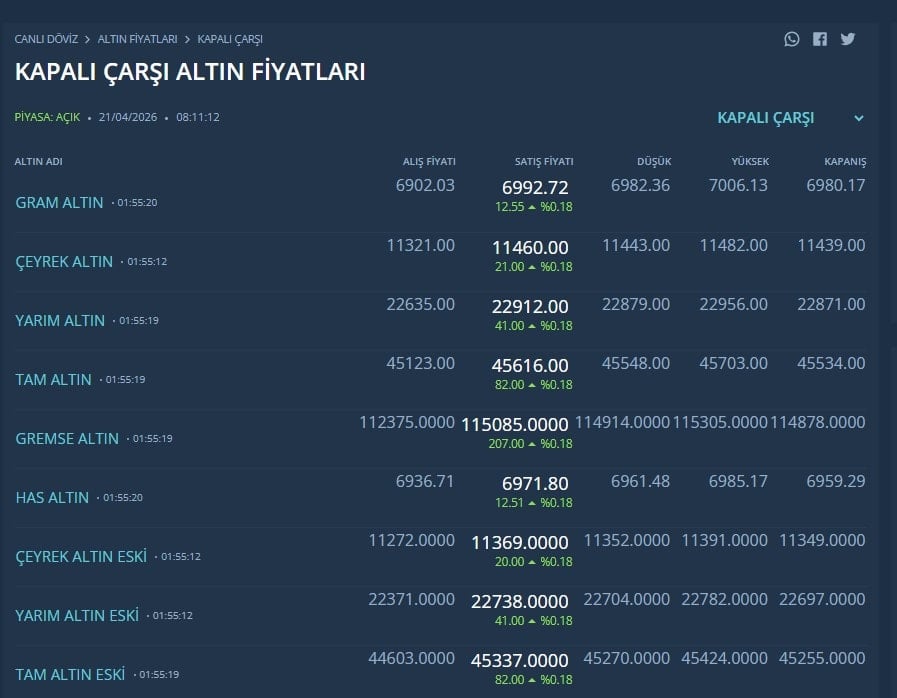The width and height of the screenshot is (897, 698).
Task: Click the HAS ALTIN link
Action: pos(52,497)
